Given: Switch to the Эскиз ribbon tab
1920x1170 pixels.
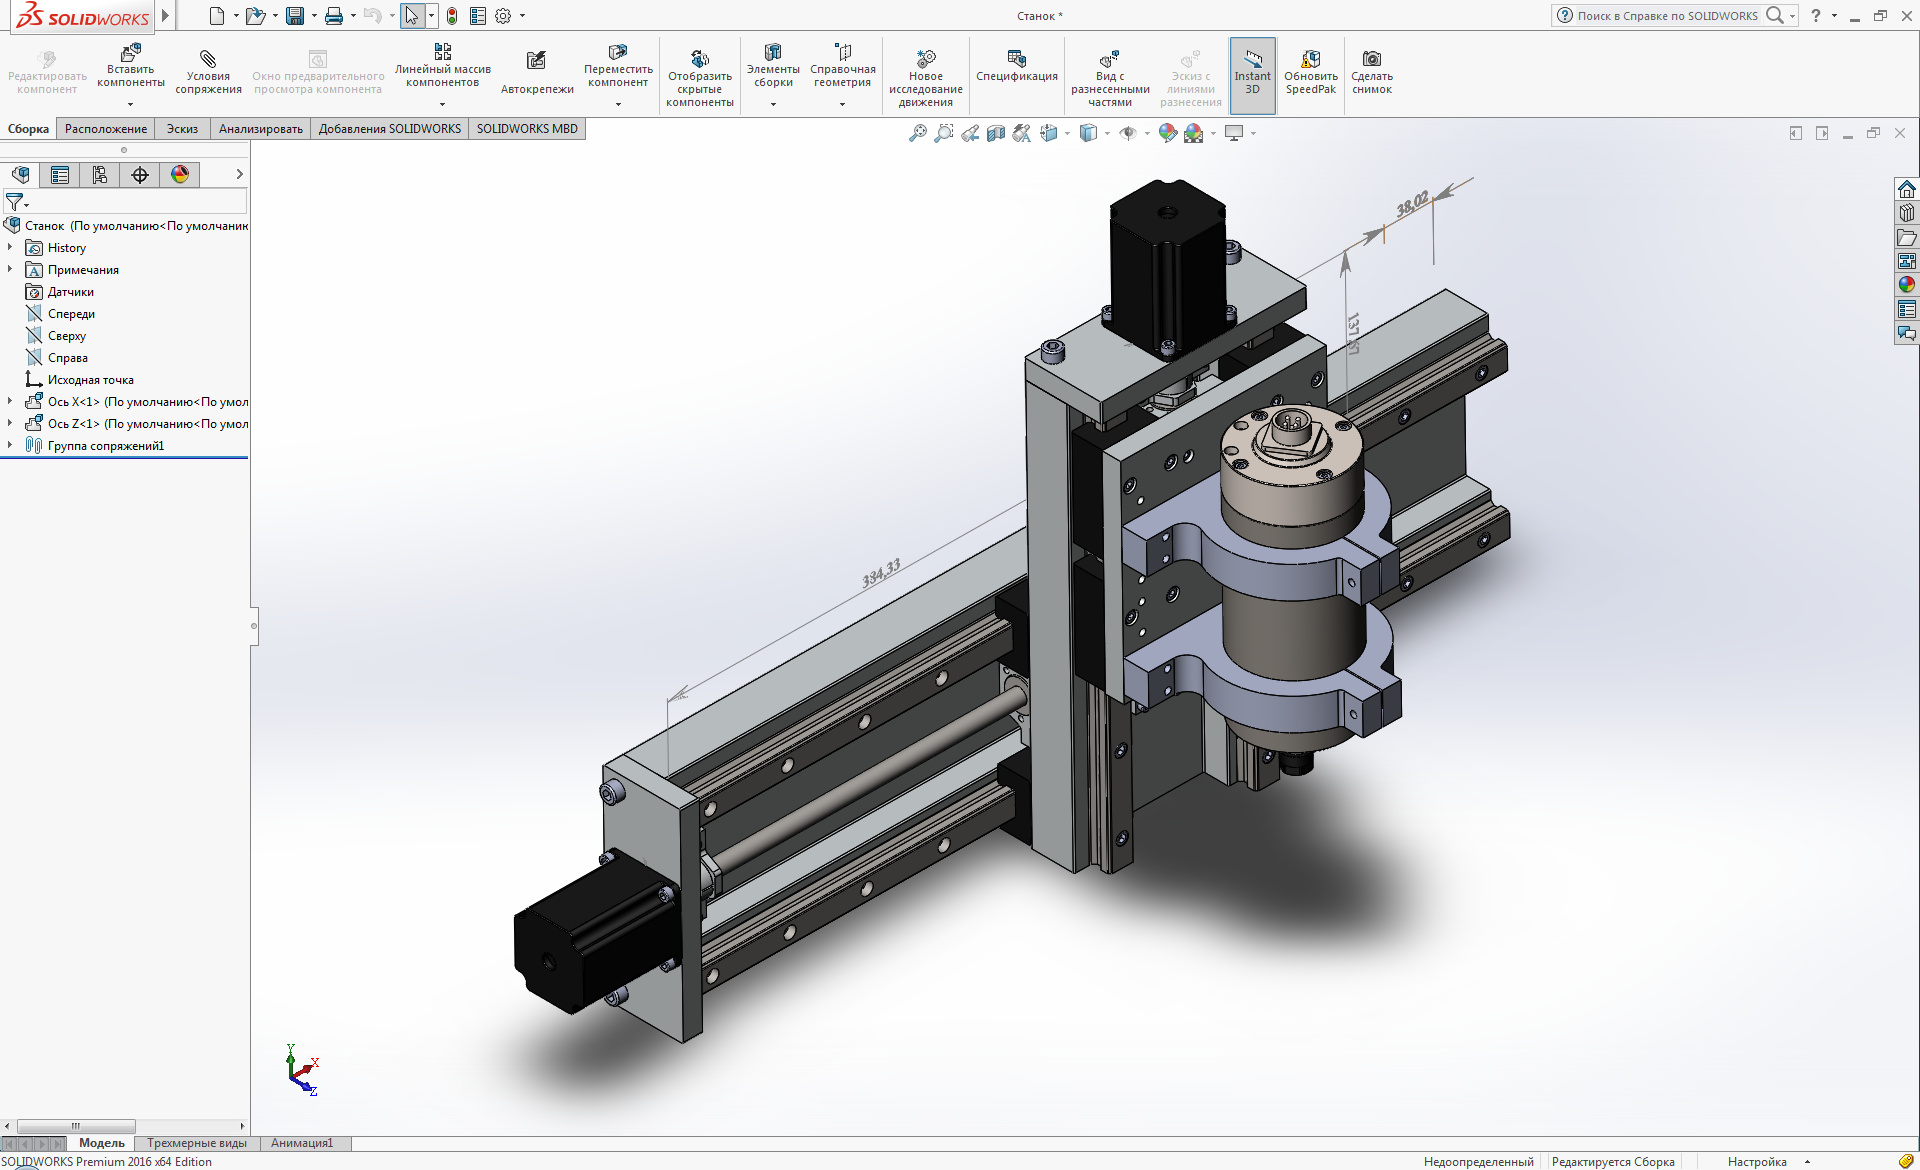Looking at the screenshot, I should (182, 129).
